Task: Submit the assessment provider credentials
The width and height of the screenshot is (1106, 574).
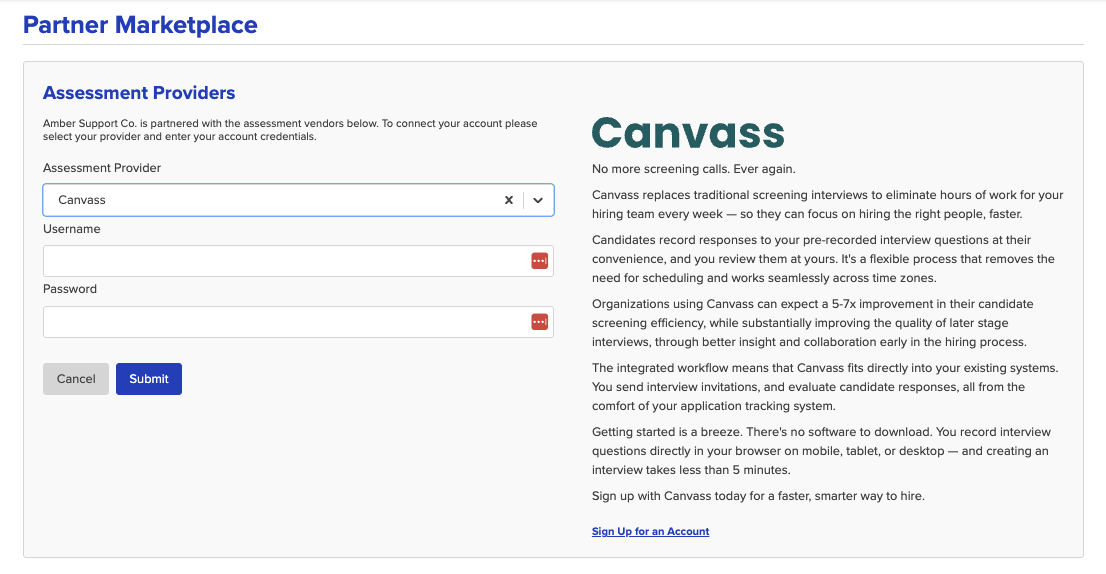Action: (x=149, y=379)
